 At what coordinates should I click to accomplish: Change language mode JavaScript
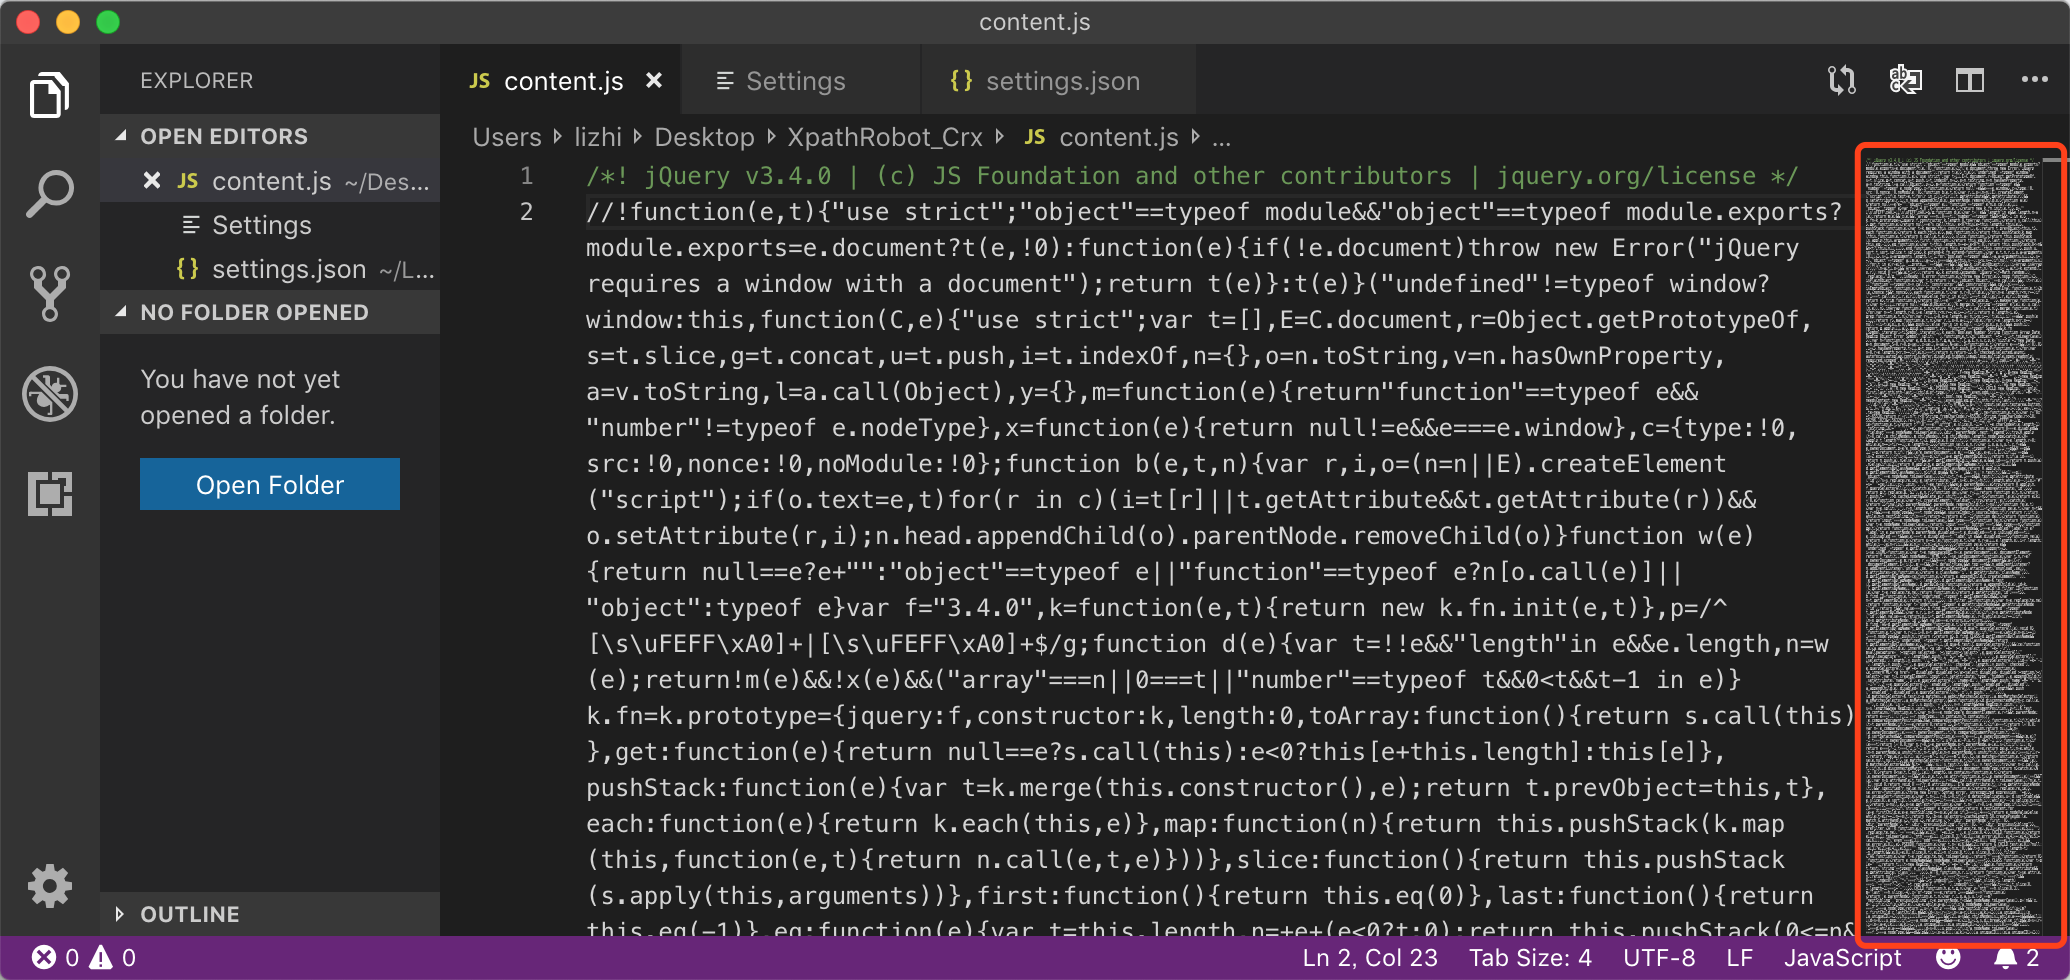pyautogui.click(x=1842, y=958)
